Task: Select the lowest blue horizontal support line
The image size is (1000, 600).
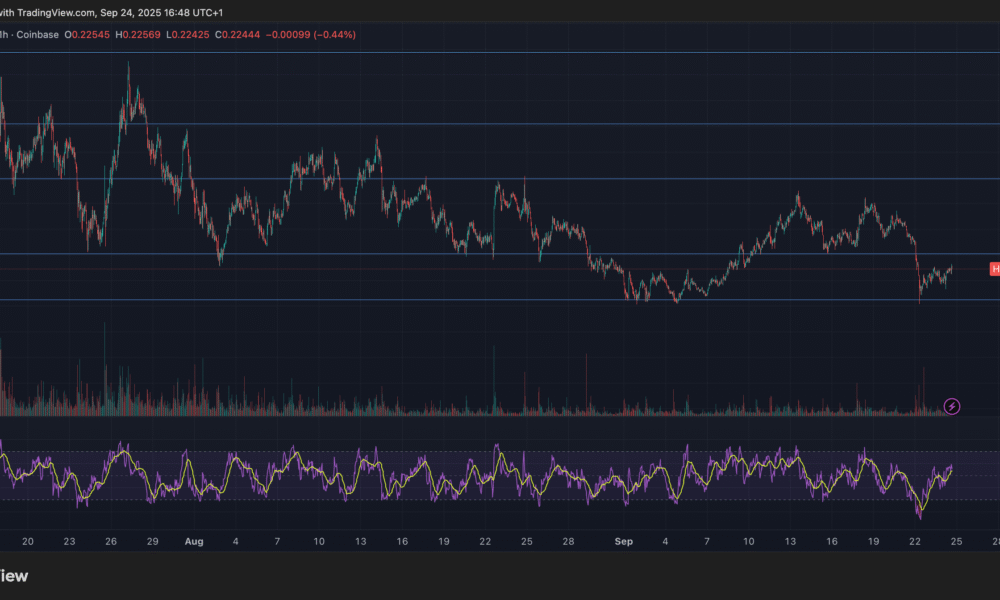Action: [x=500, y=299]
